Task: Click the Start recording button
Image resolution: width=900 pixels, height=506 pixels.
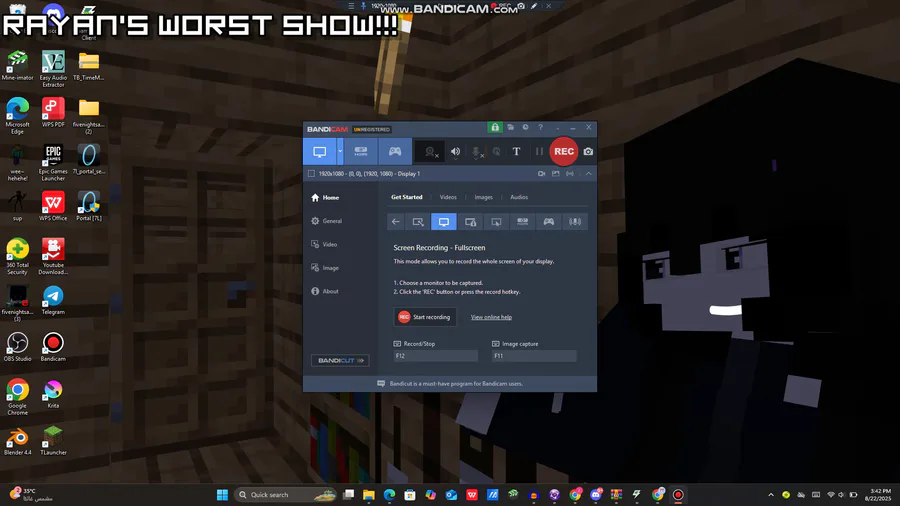Action: pos(425,317)
